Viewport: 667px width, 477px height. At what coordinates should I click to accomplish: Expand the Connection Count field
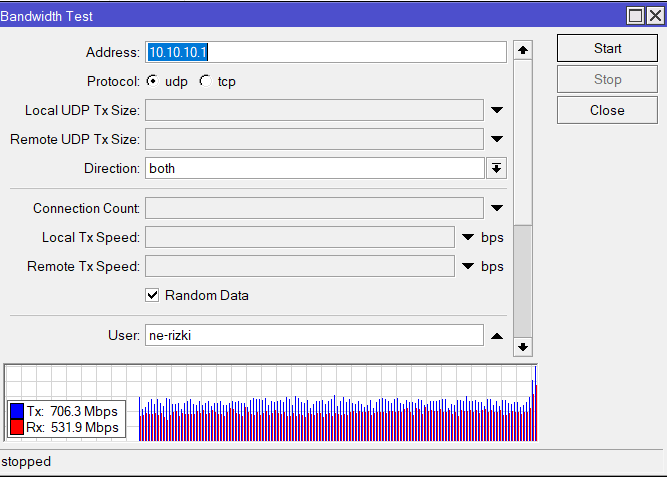coord(497,208)
